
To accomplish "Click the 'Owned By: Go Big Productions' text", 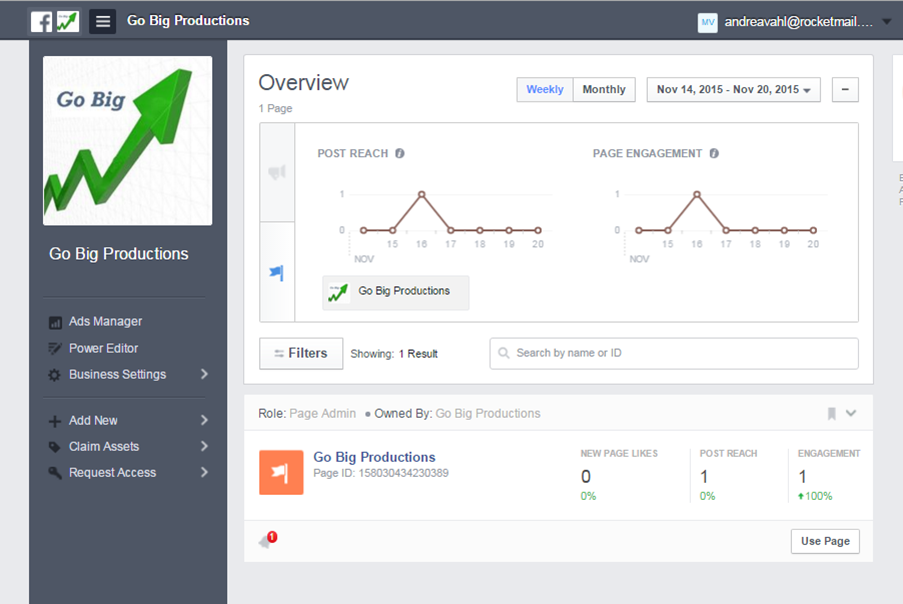I will coord(457,413).
